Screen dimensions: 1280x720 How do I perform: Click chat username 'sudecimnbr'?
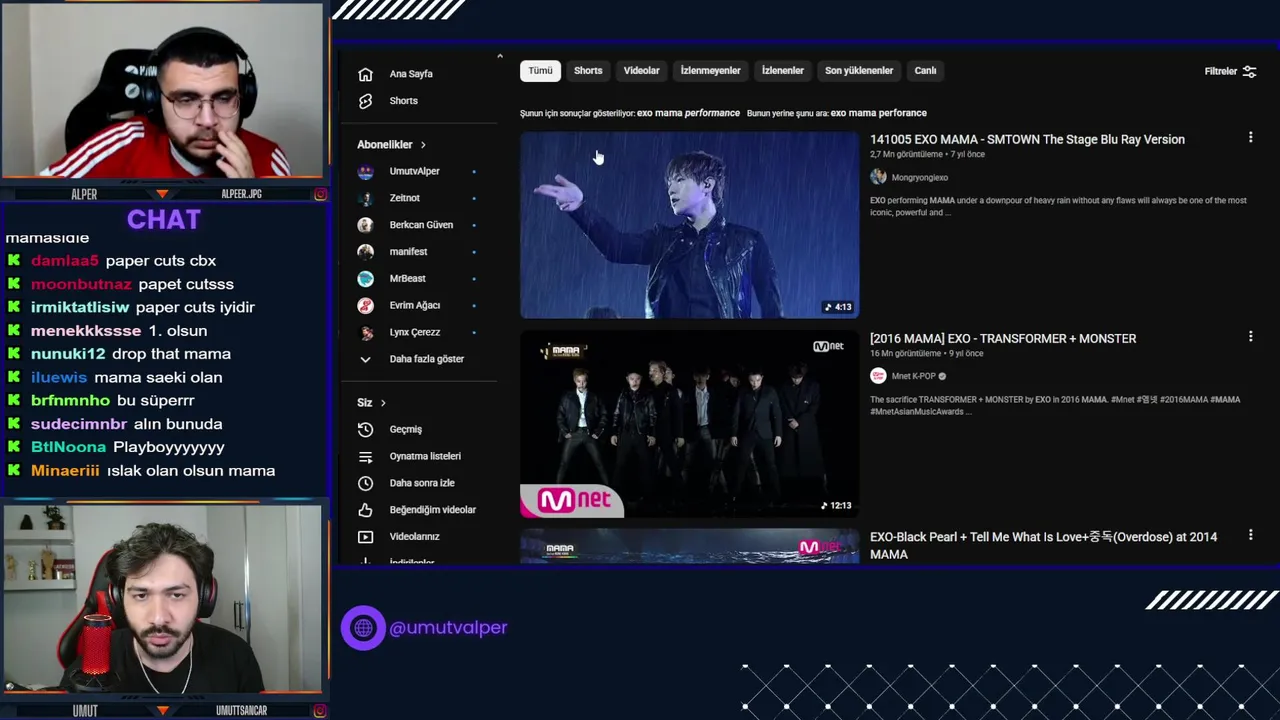[79, 424]
